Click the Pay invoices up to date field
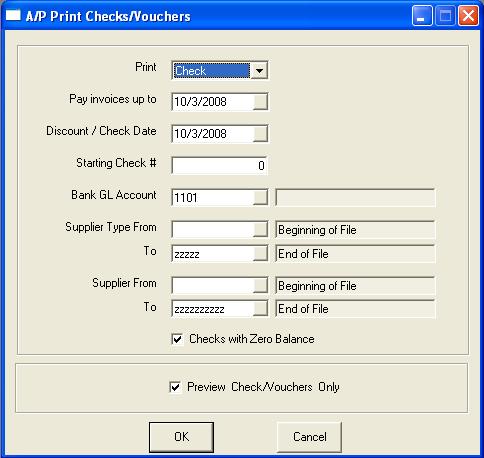This screenshot has width=484, height=458. [213, 102]
